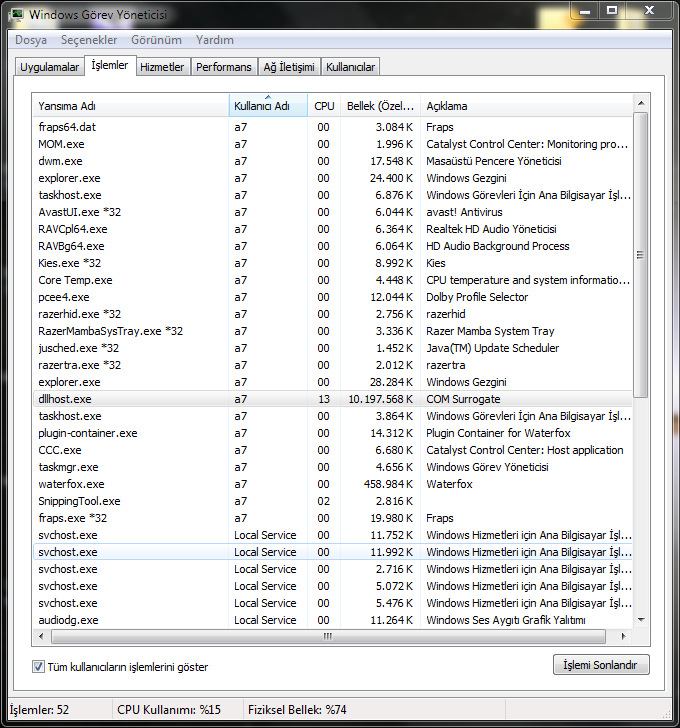Select the dllhost.exe COM Surrogate process
The image size is (680, 728).
(x=332, y=399)
